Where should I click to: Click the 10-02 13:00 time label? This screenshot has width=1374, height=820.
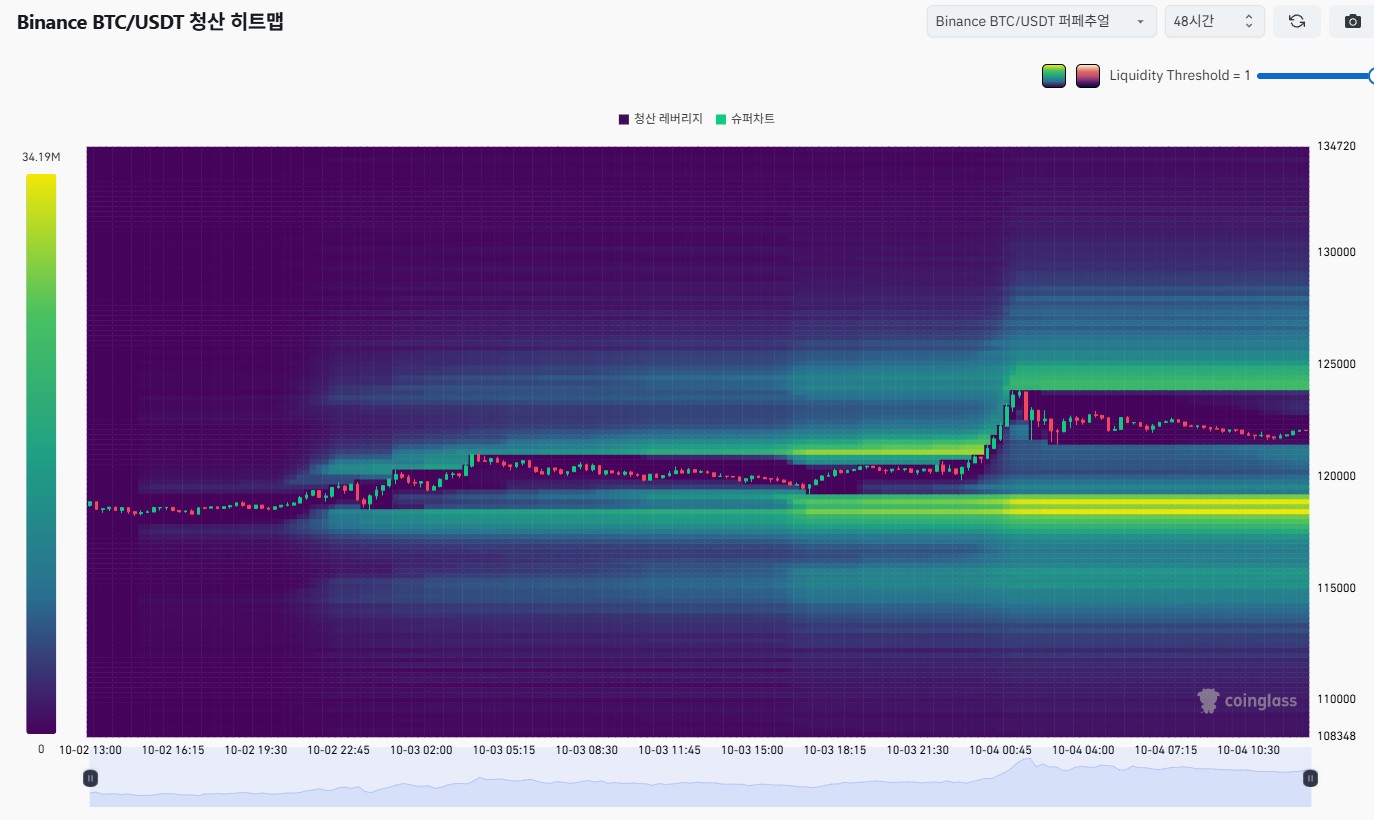pyautogui.click(x=90, y=749)
